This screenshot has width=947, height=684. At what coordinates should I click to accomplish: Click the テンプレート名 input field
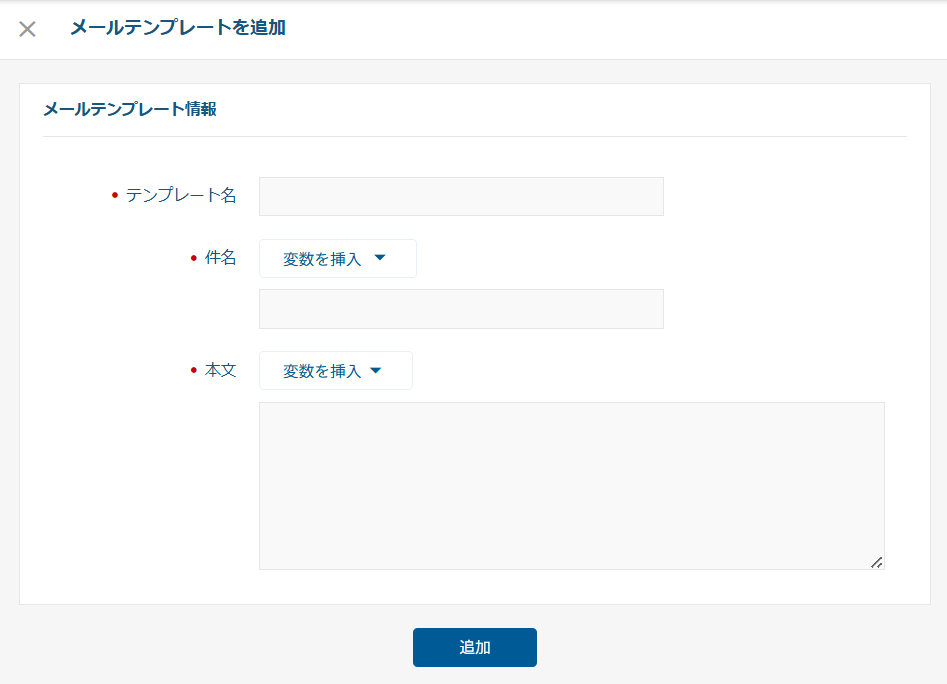461,196
